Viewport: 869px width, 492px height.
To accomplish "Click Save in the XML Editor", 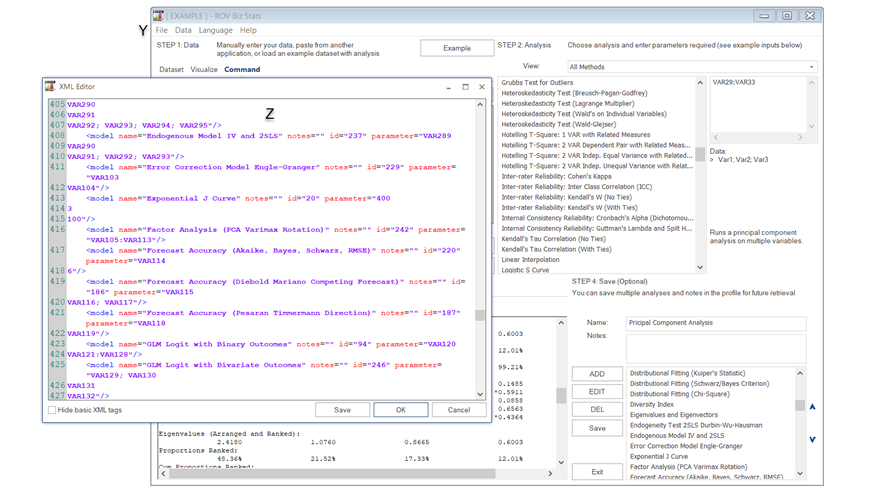I will pyautogui.click(x=343, y=410).
